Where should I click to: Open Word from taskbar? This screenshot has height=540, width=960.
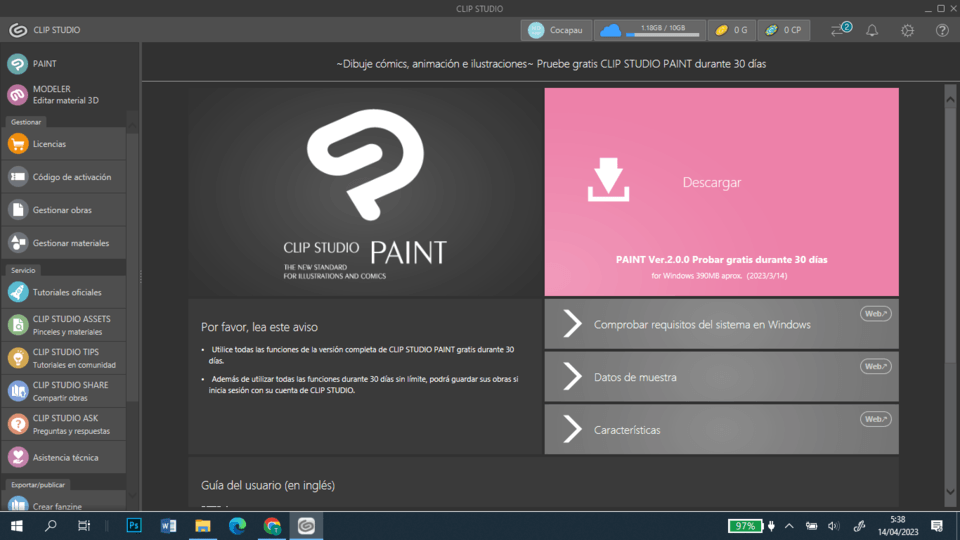(168, 526)
